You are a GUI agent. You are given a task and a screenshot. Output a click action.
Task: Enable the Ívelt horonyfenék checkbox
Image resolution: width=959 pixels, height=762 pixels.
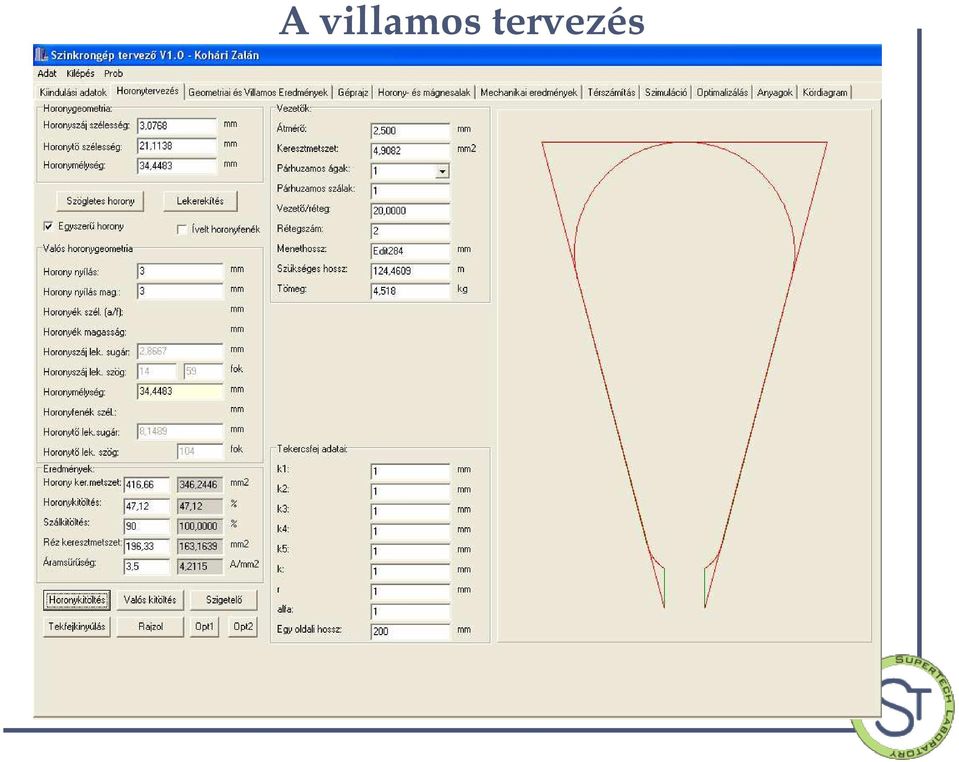(182, 229)
